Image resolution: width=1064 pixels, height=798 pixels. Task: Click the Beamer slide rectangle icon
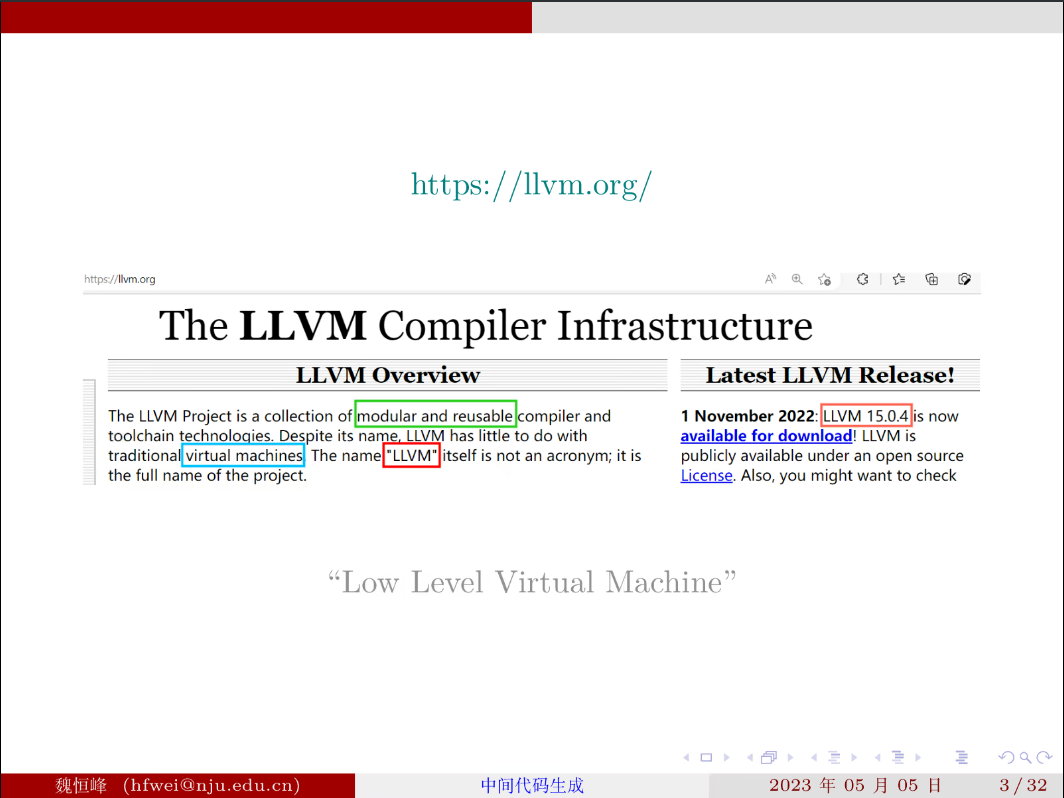point(706,757)
